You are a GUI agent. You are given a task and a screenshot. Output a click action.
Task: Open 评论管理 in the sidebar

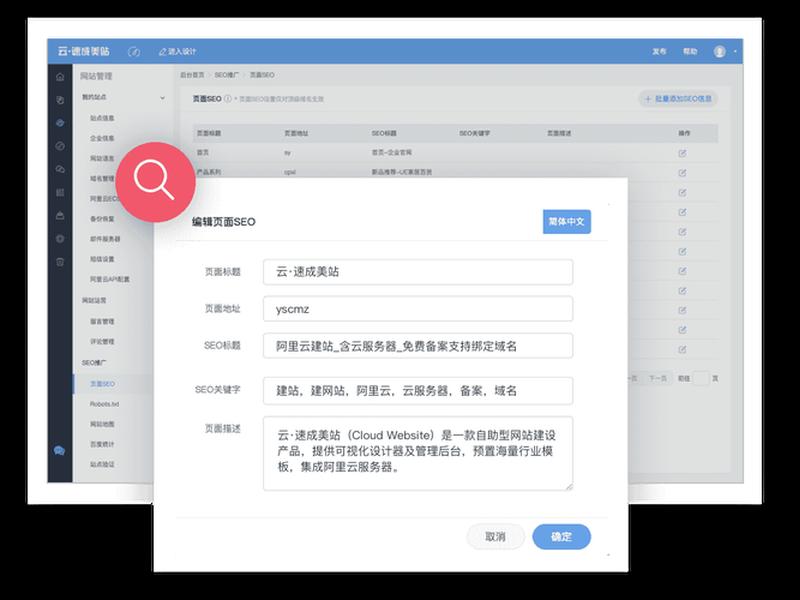coord(103,341)
